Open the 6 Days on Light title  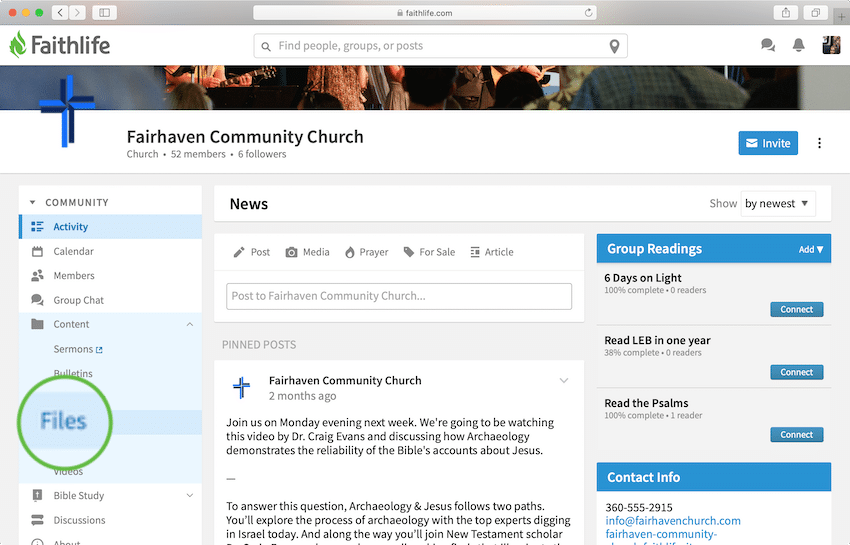tap(643, 278)
